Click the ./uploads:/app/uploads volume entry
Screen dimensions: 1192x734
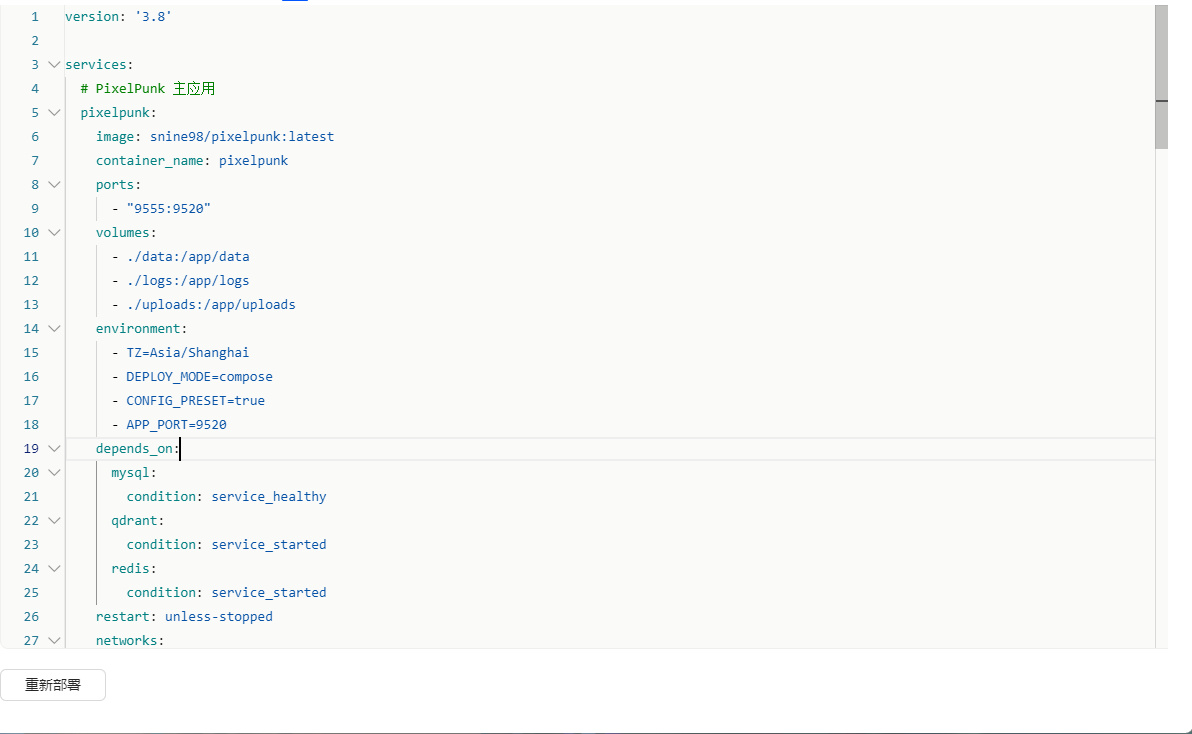(x=210, y=305)
